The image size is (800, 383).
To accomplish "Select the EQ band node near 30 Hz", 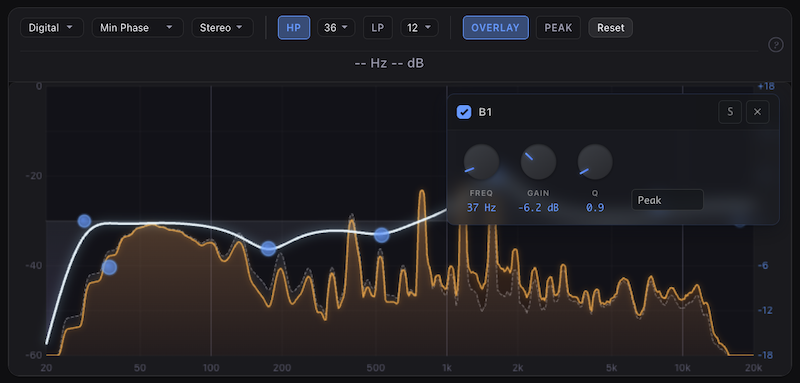I will pos(84,221).
